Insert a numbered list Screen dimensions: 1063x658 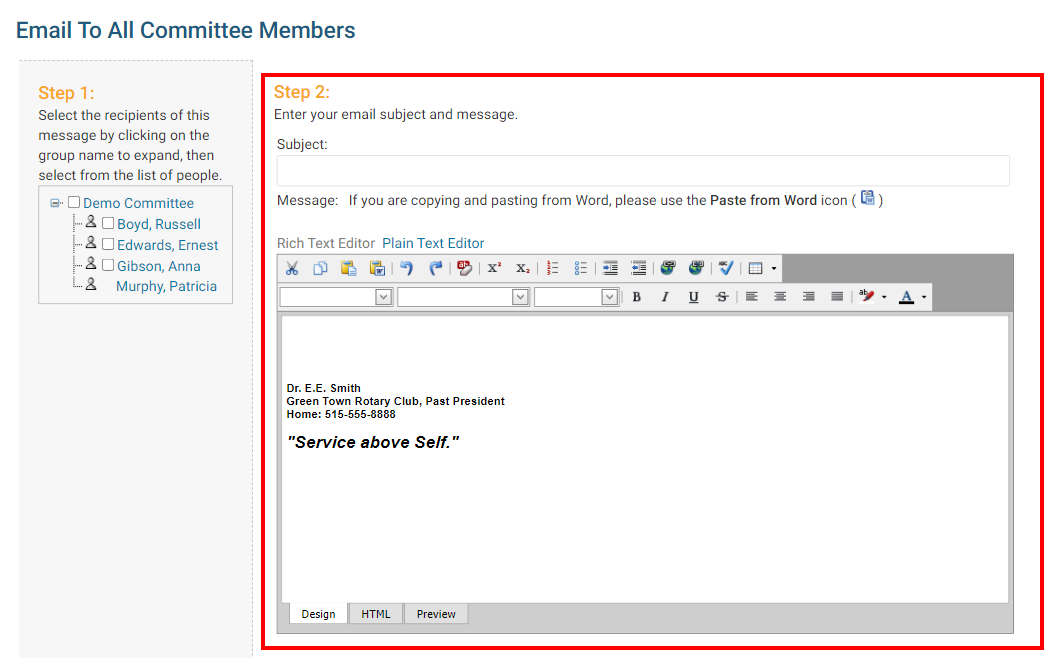(x=552, y=268)
